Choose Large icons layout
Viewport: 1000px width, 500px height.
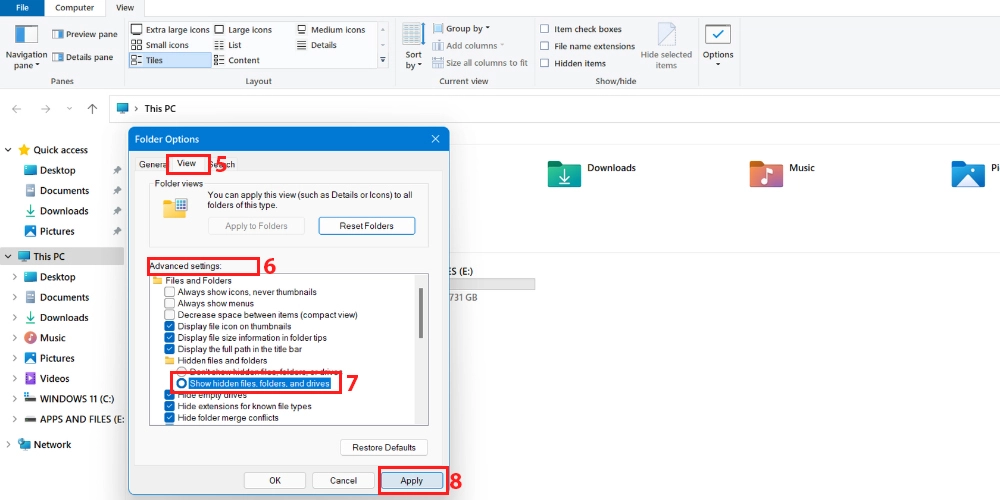[x=243, y=30]
